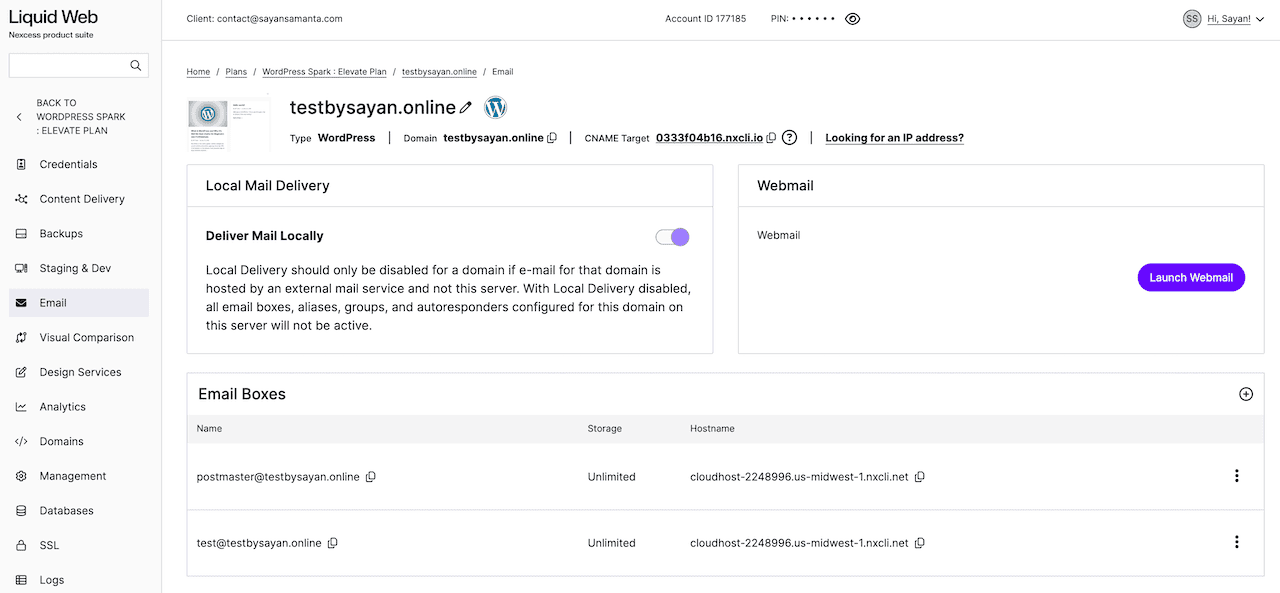Click the Backups sidebar icon

(20, 233)
